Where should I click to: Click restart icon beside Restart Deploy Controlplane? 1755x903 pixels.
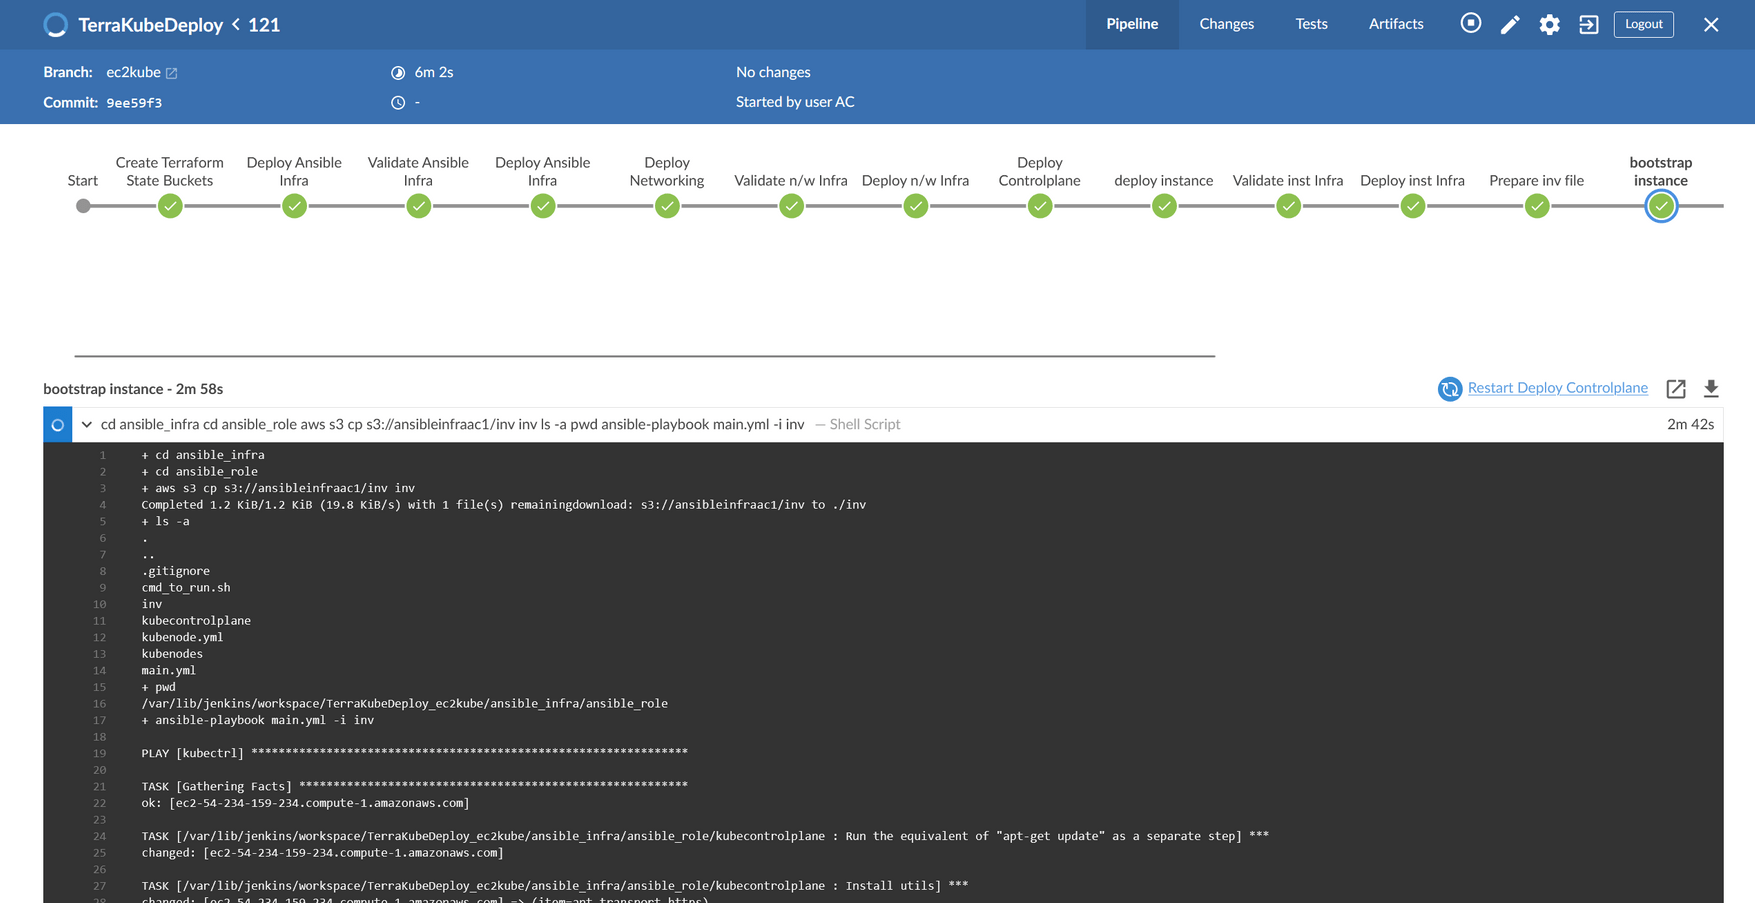[x=1449, y=388]
